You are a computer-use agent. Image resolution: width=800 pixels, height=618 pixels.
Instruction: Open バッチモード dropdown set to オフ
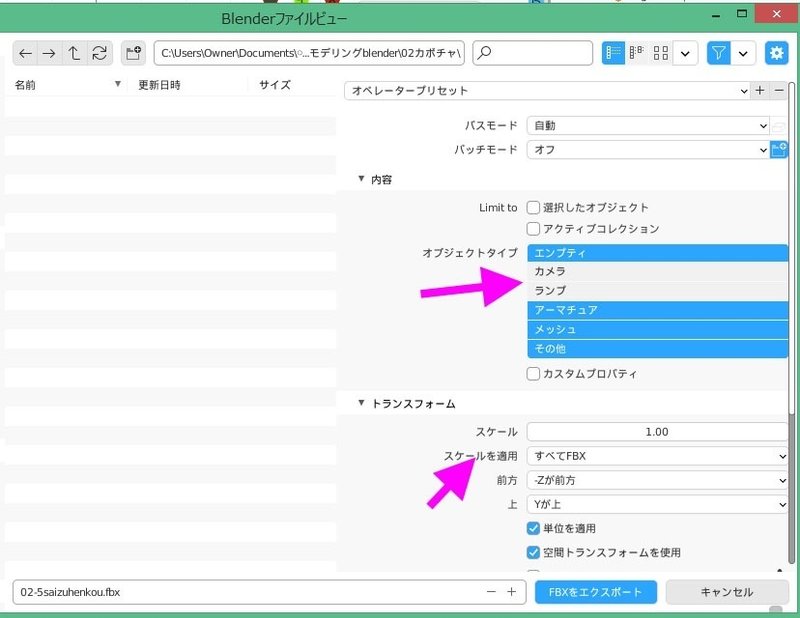coord(648,150)
